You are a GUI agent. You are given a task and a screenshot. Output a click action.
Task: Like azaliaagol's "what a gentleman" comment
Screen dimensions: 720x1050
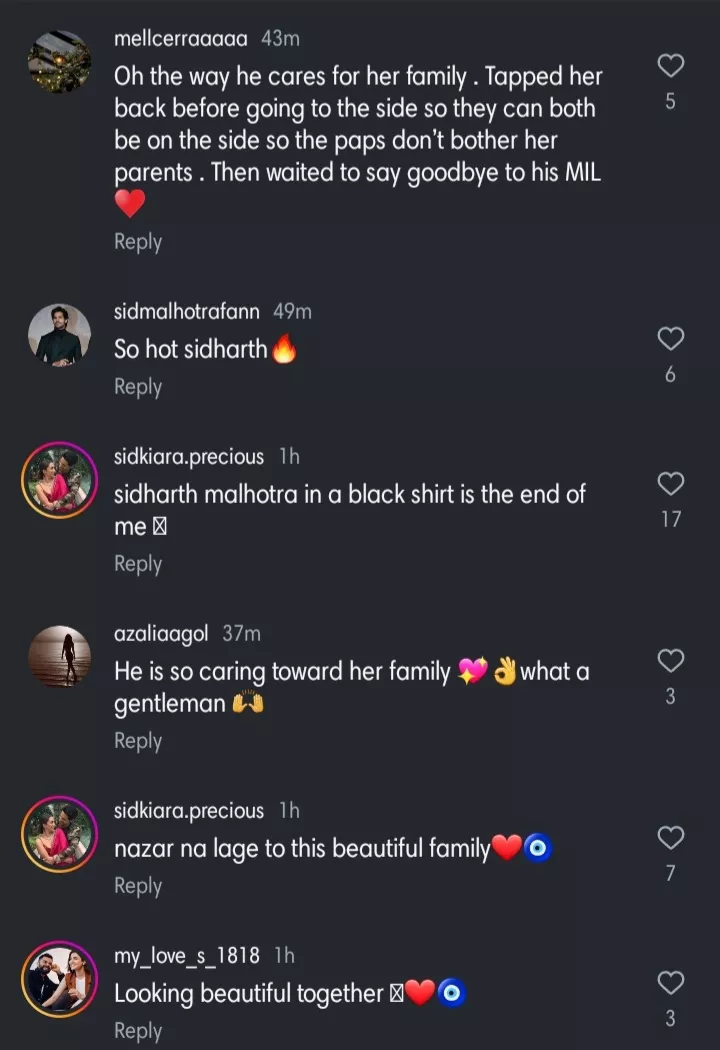(x=670, y=661)
